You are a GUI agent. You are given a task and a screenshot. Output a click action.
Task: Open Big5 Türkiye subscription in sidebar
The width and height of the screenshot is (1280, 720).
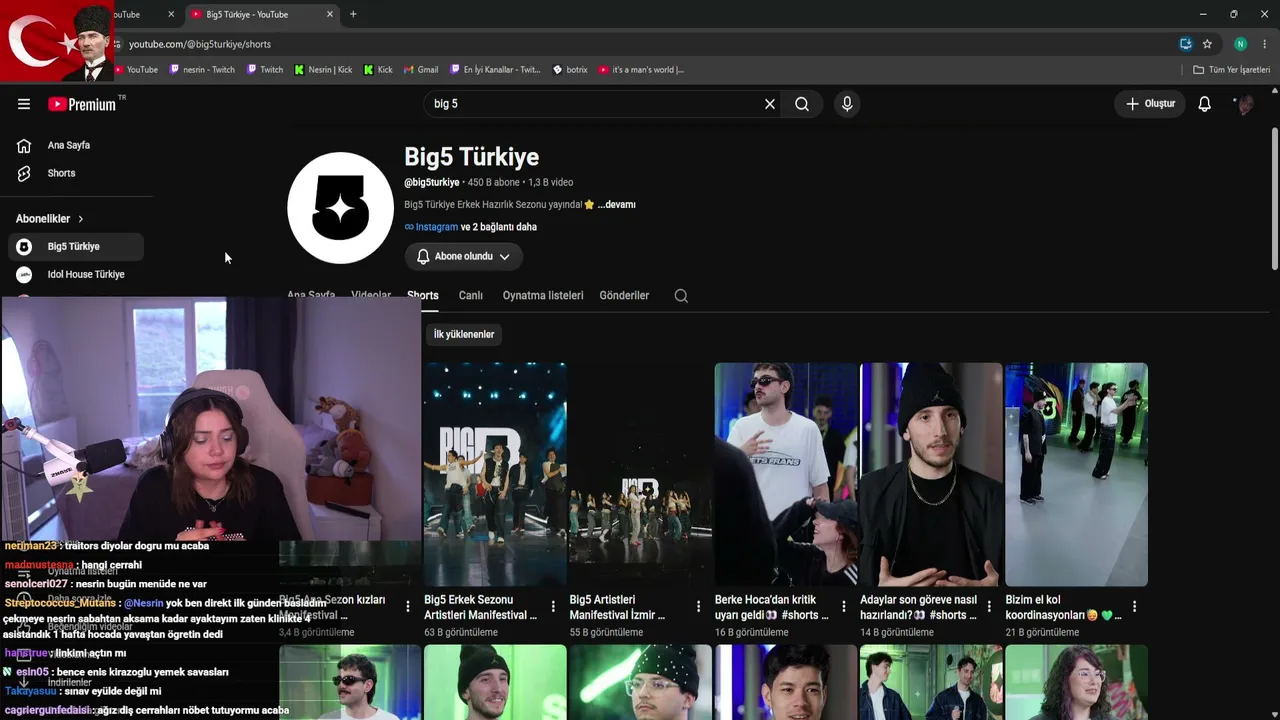pos(76,247)
